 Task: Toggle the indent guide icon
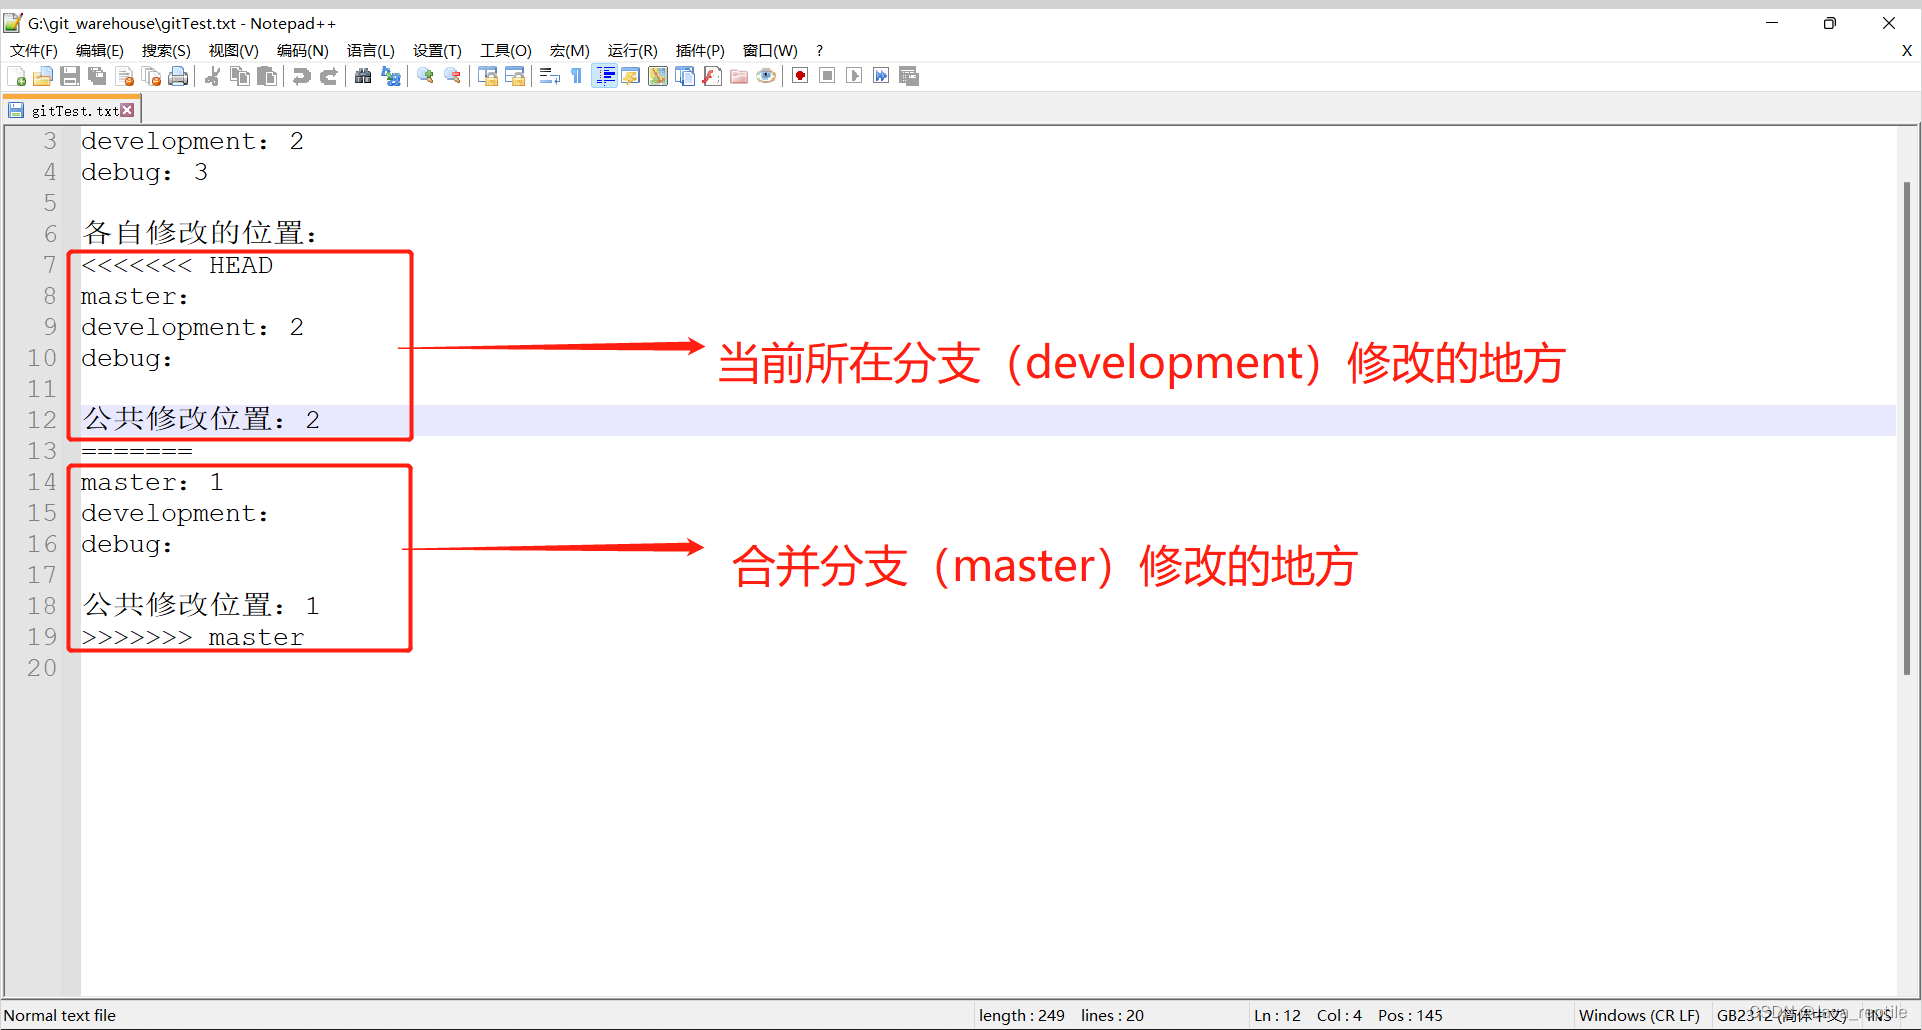(605, 76)
